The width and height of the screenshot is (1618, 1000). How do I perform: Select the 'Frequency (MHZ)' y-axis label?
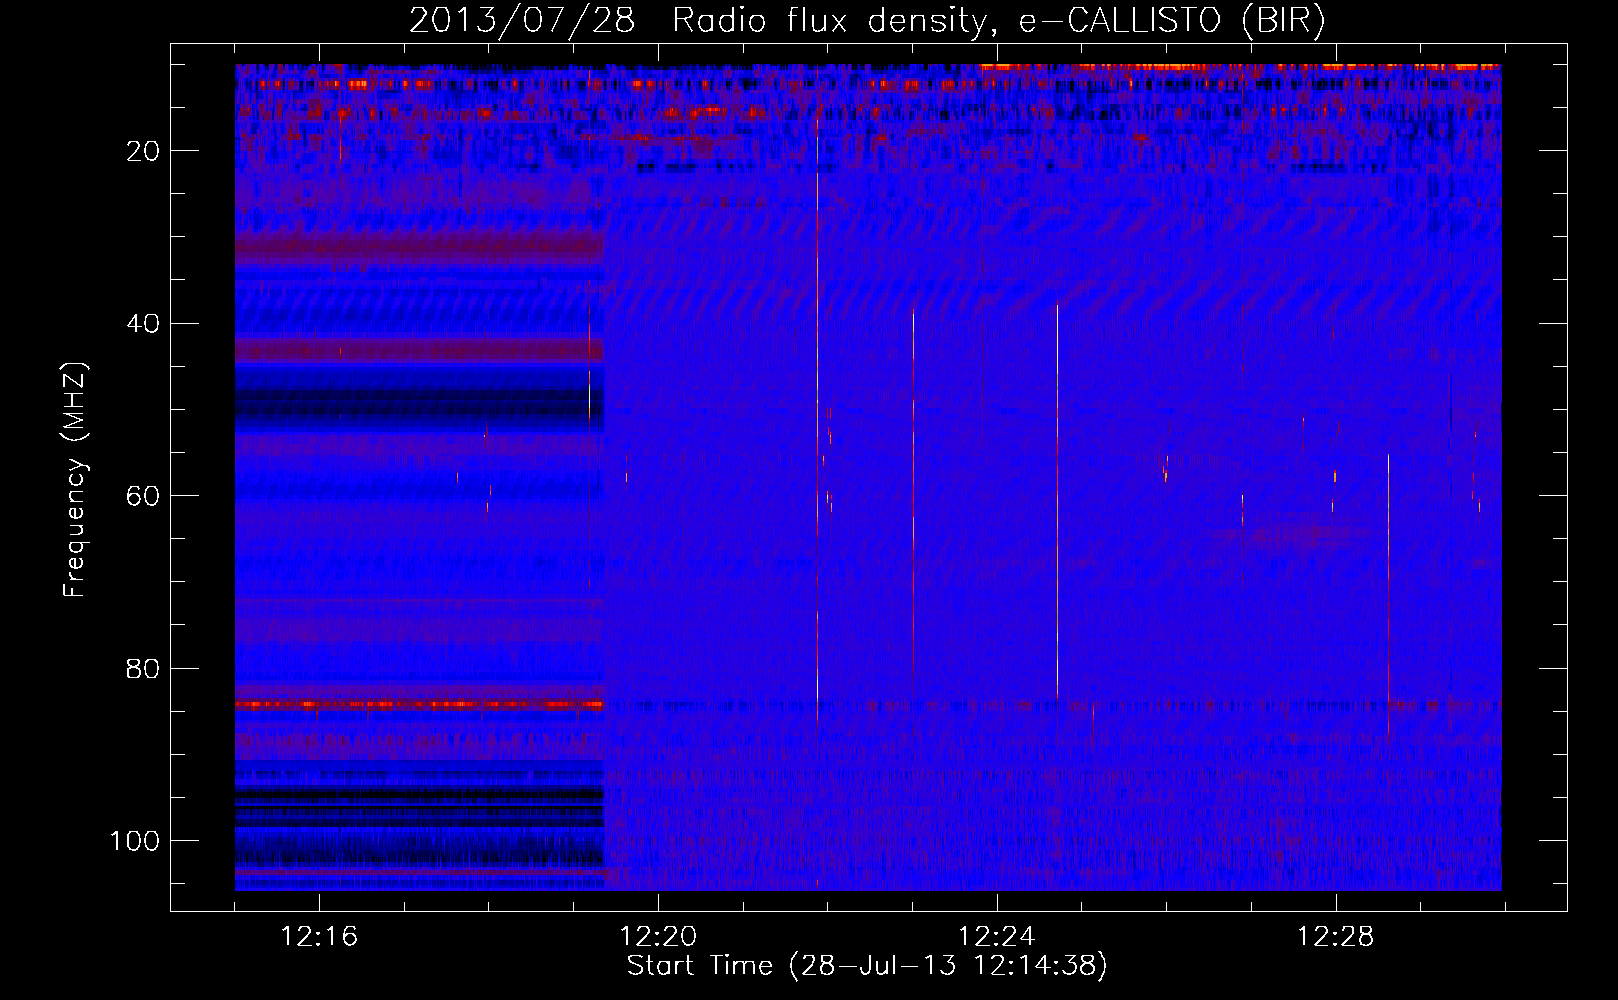[75, 480]
